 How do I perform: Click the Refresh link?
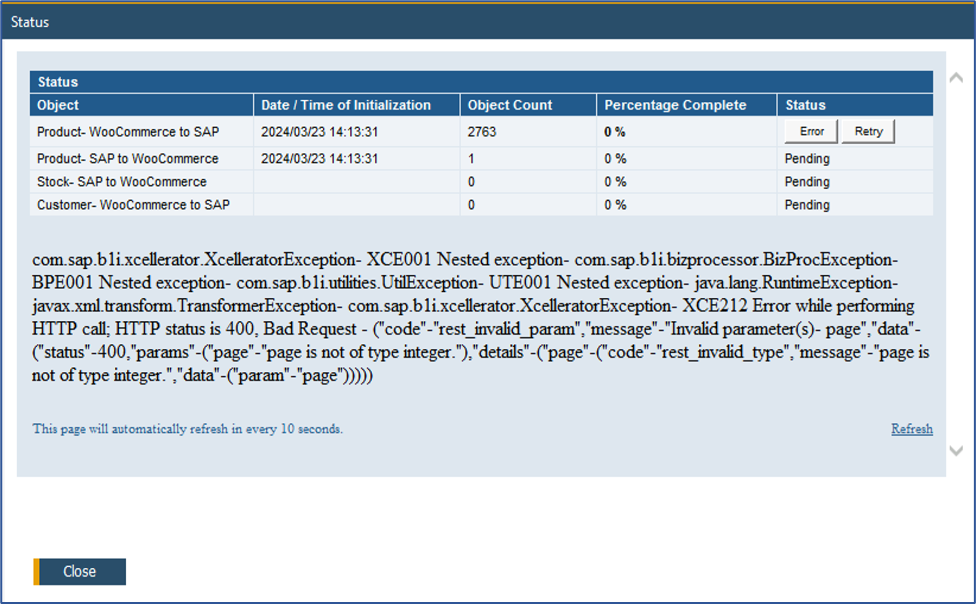click(911, 429)
